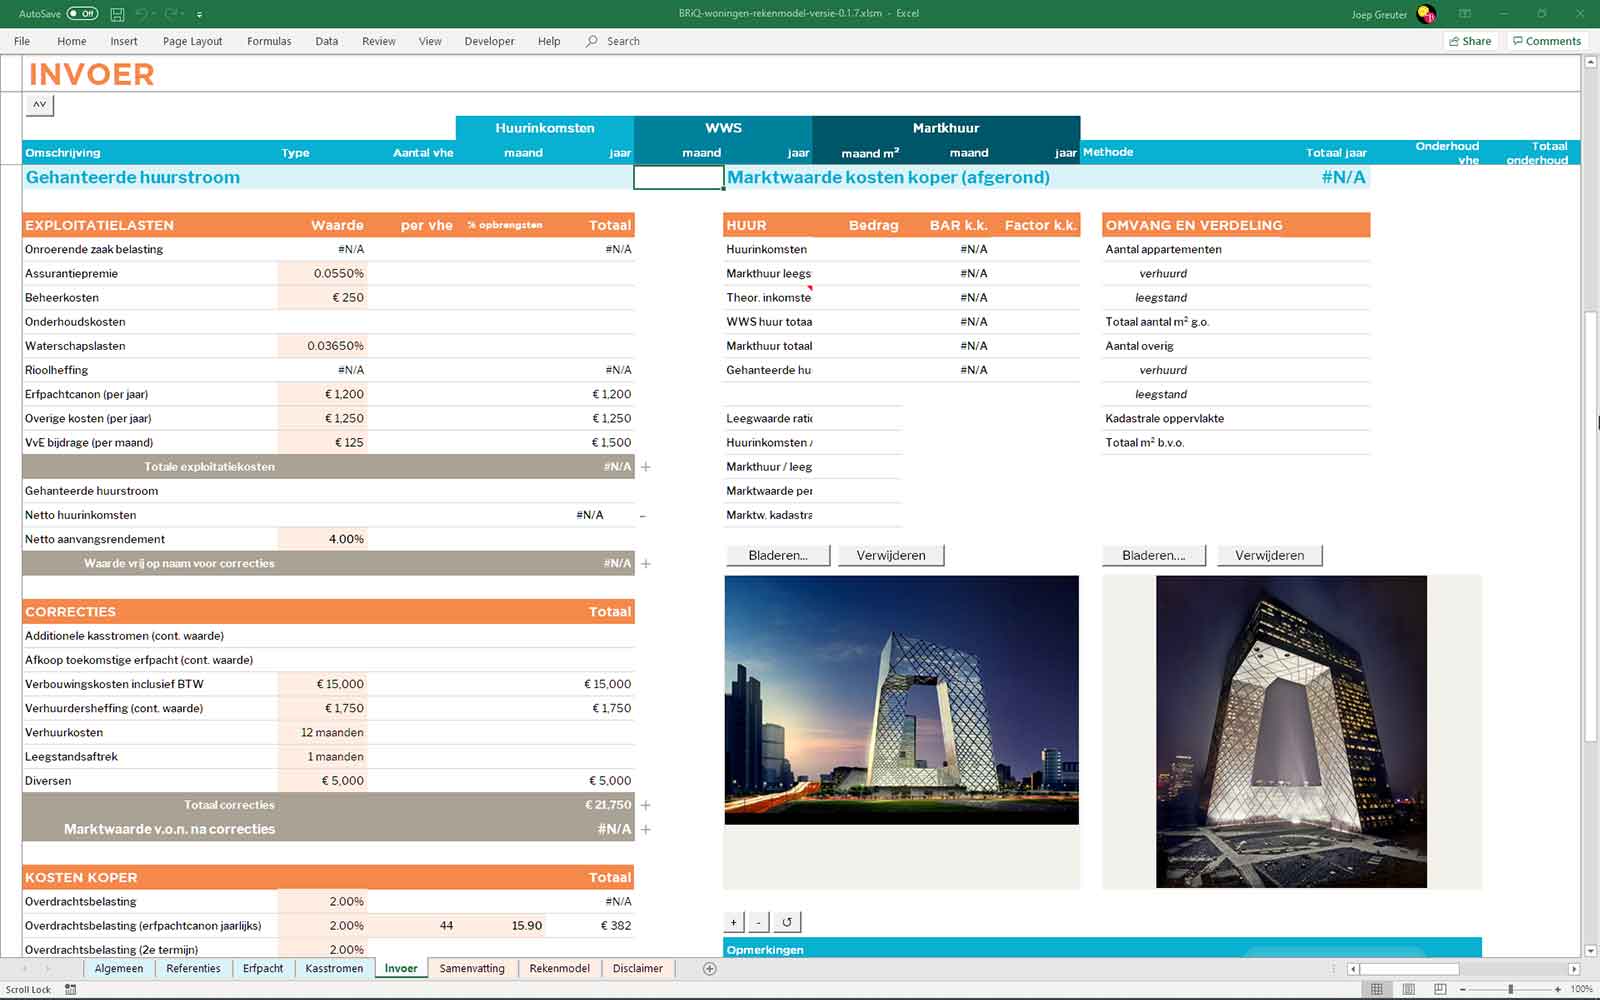Open the Formulas ribbon tab

coord(269,41)
